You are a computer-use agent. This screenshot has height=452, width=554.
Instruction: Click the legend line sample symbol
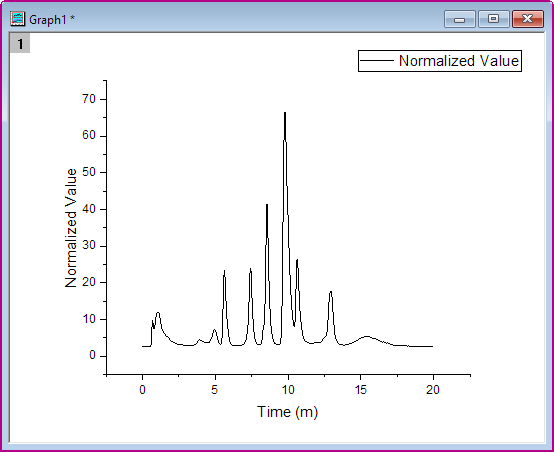(x=377, y=61)
